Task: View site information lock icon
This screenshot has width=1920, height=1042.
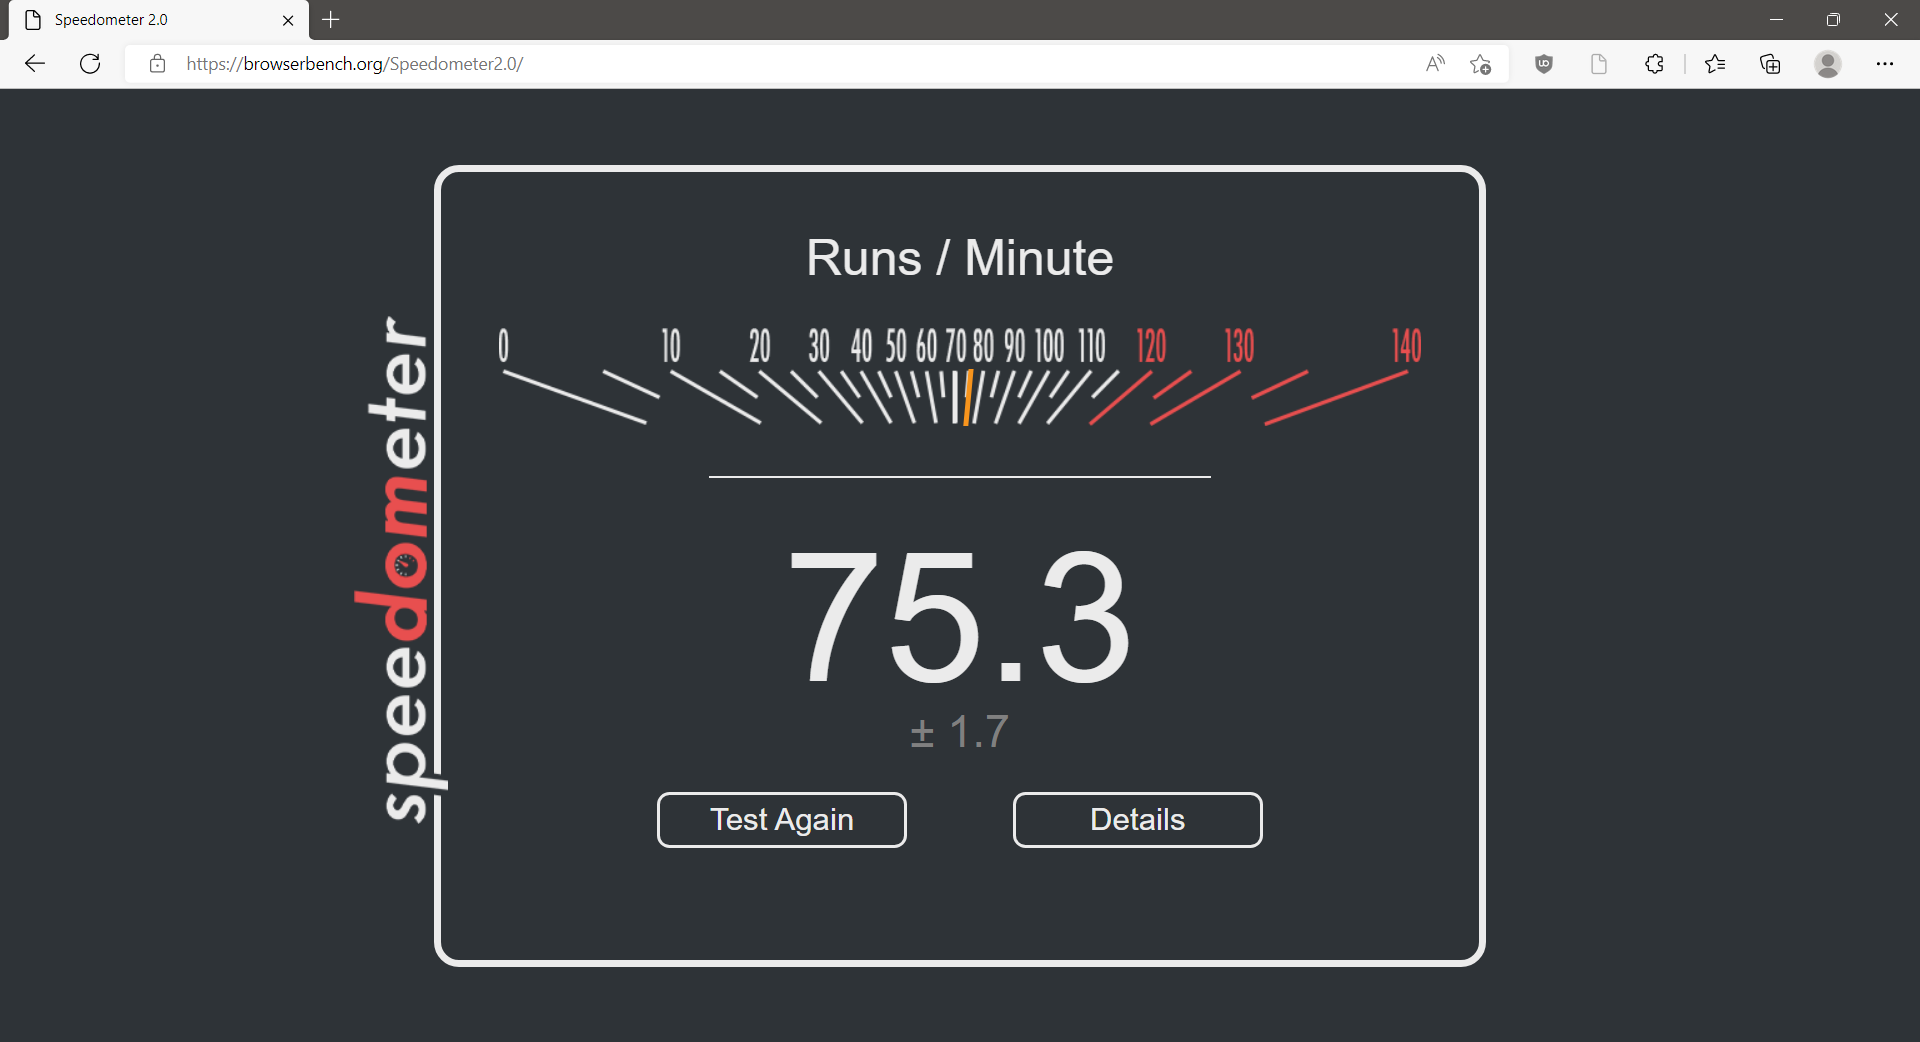Action: click(157, 64)
